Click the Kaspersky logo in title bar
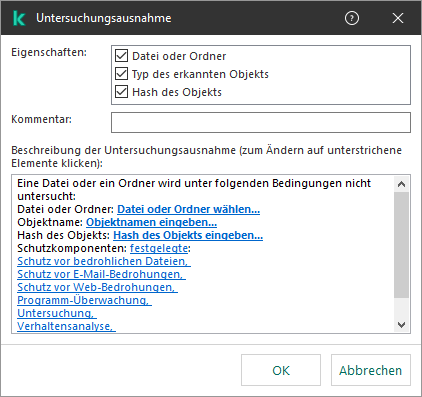This screenshot has width=422, height=397. (x=19, y=18)
